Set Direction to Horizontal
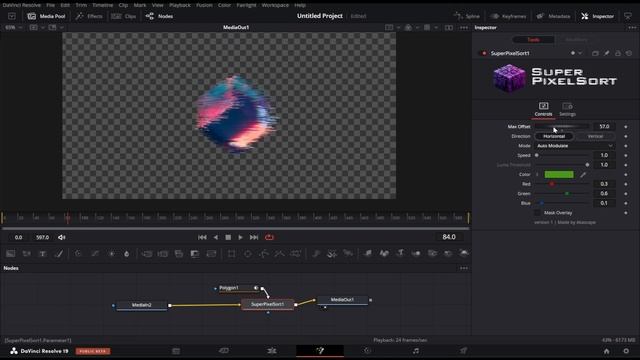 554,136
